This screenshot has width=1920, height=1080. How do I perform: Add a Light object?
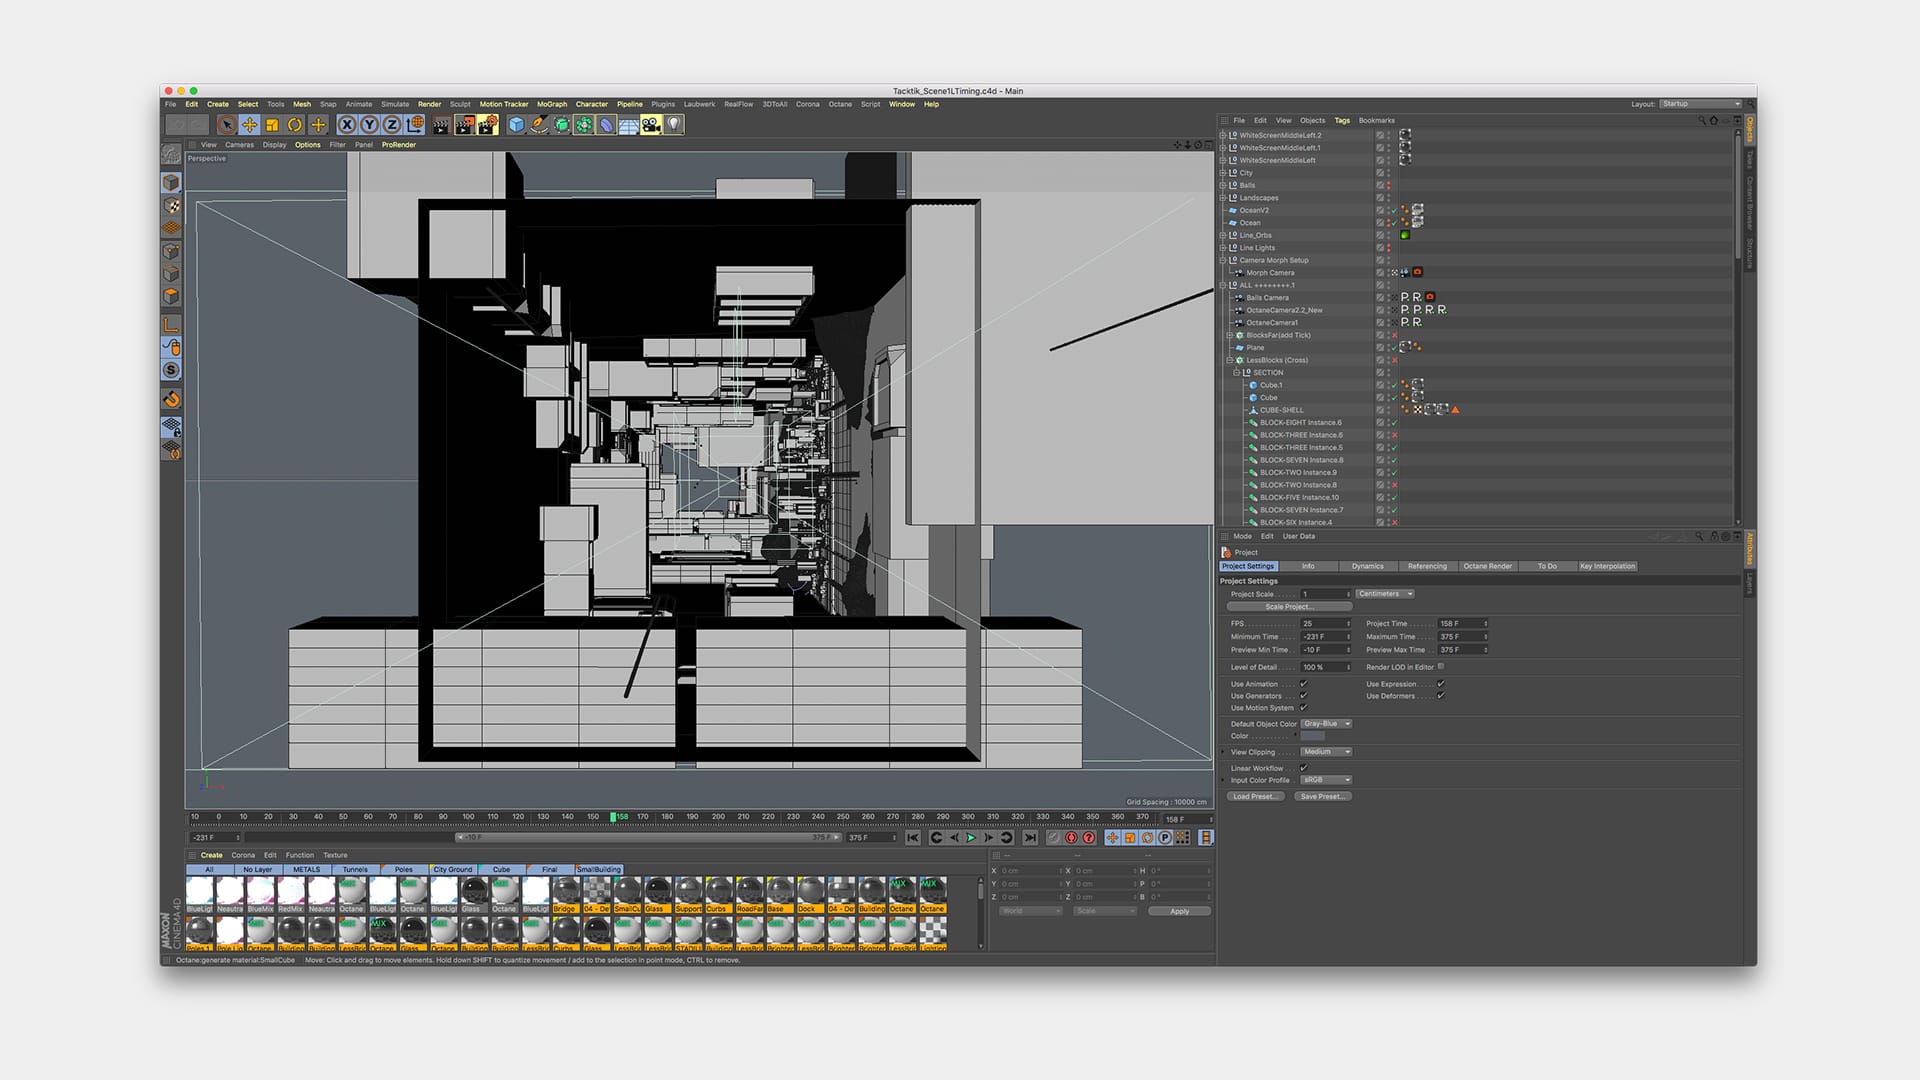(x=674, y=125)
